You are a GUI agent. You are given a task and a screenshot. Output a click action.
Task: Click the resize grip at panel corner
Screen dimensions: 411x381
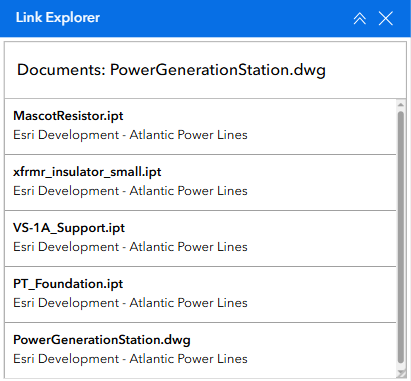402,374
